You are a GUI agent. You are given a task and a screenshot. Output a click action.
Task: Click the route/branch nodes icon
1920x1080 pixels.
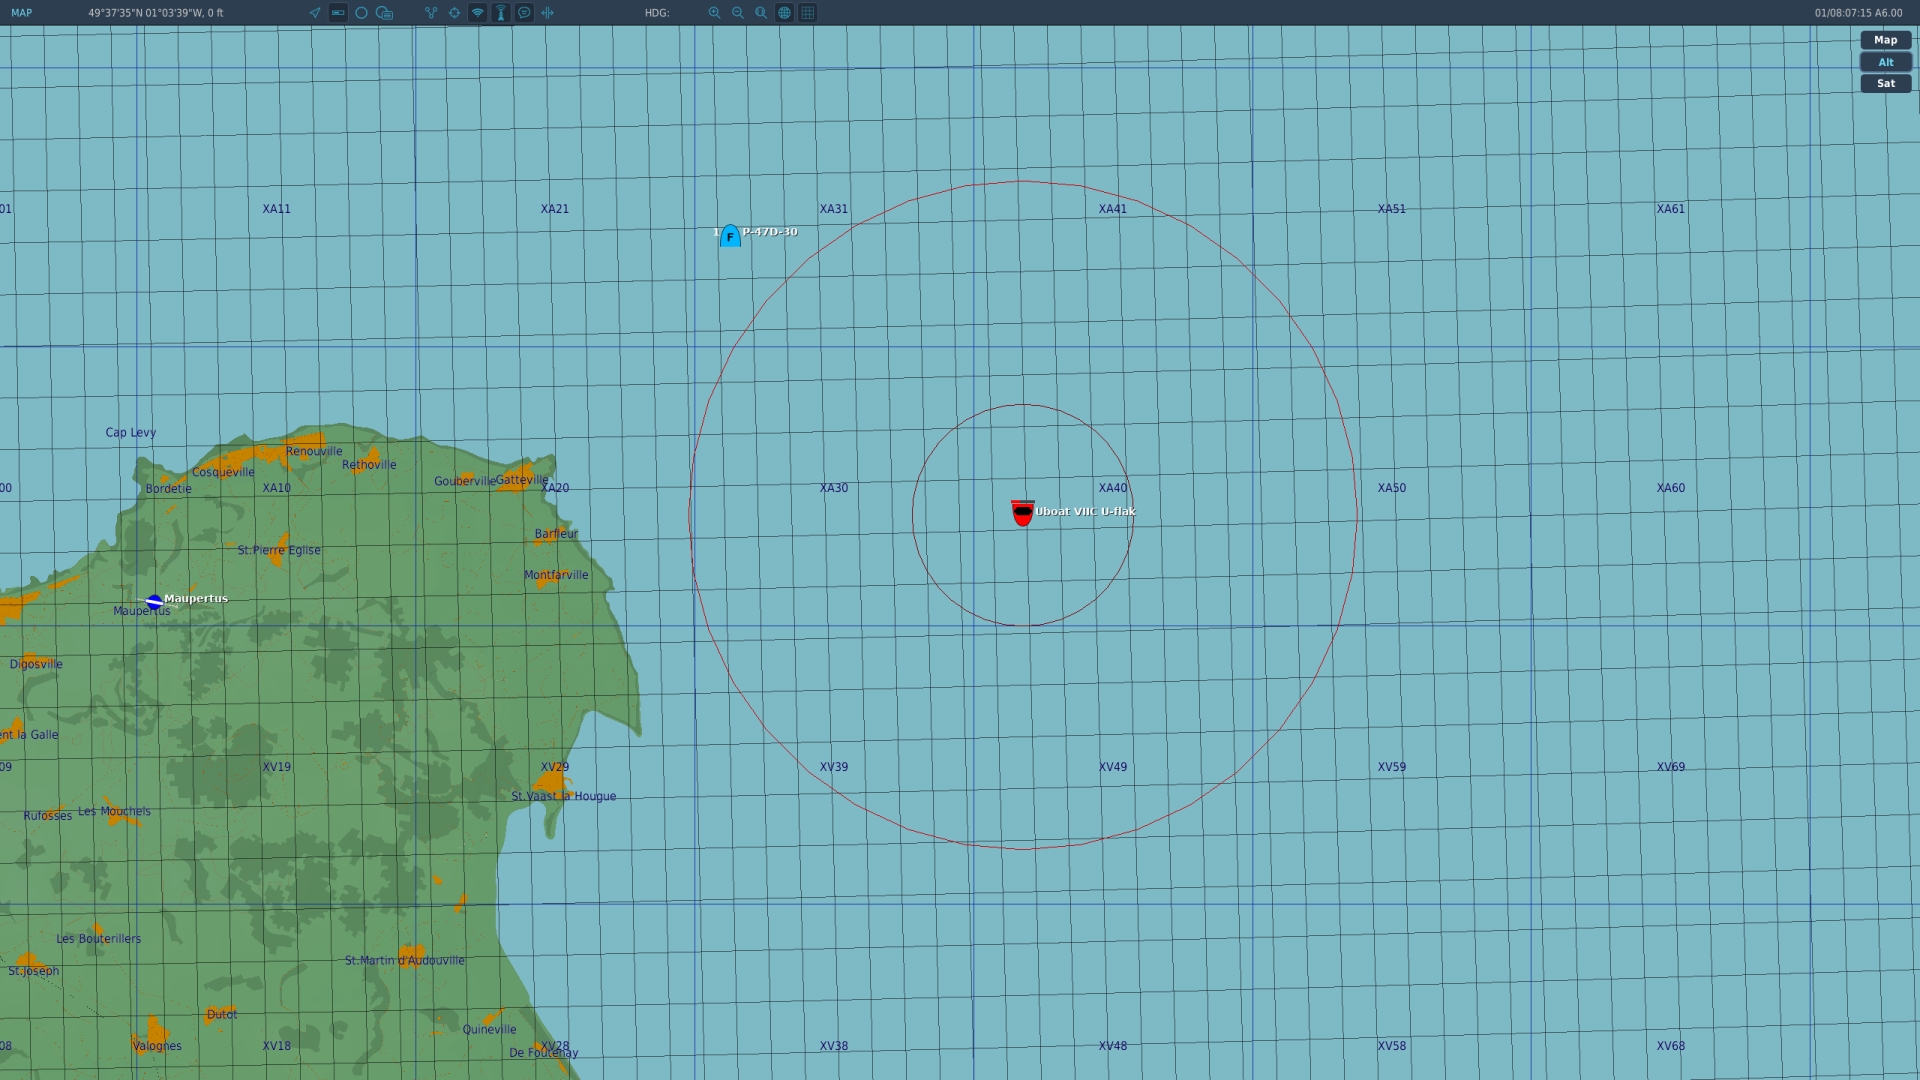(431, 13)
